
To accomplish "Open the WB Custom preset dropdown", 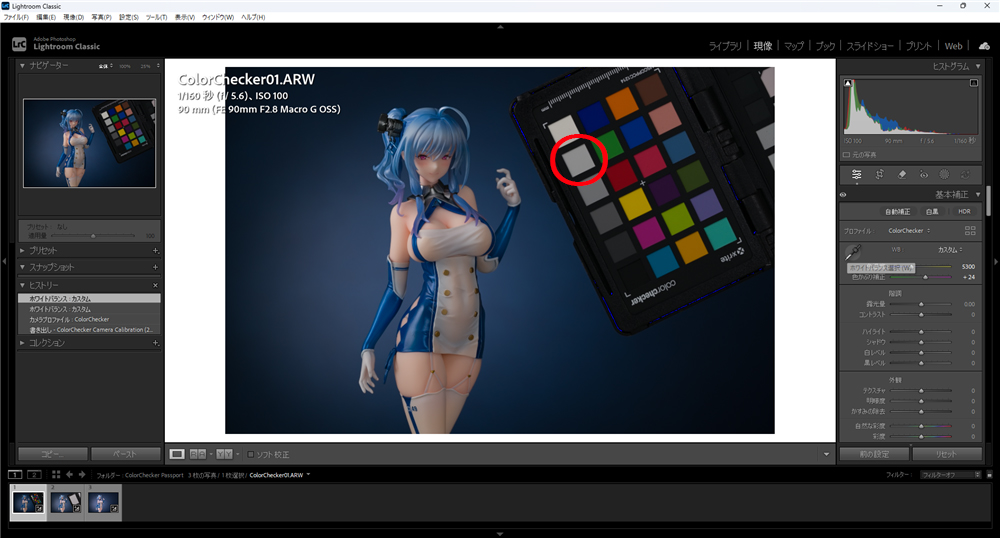I will tap(950, 249).
